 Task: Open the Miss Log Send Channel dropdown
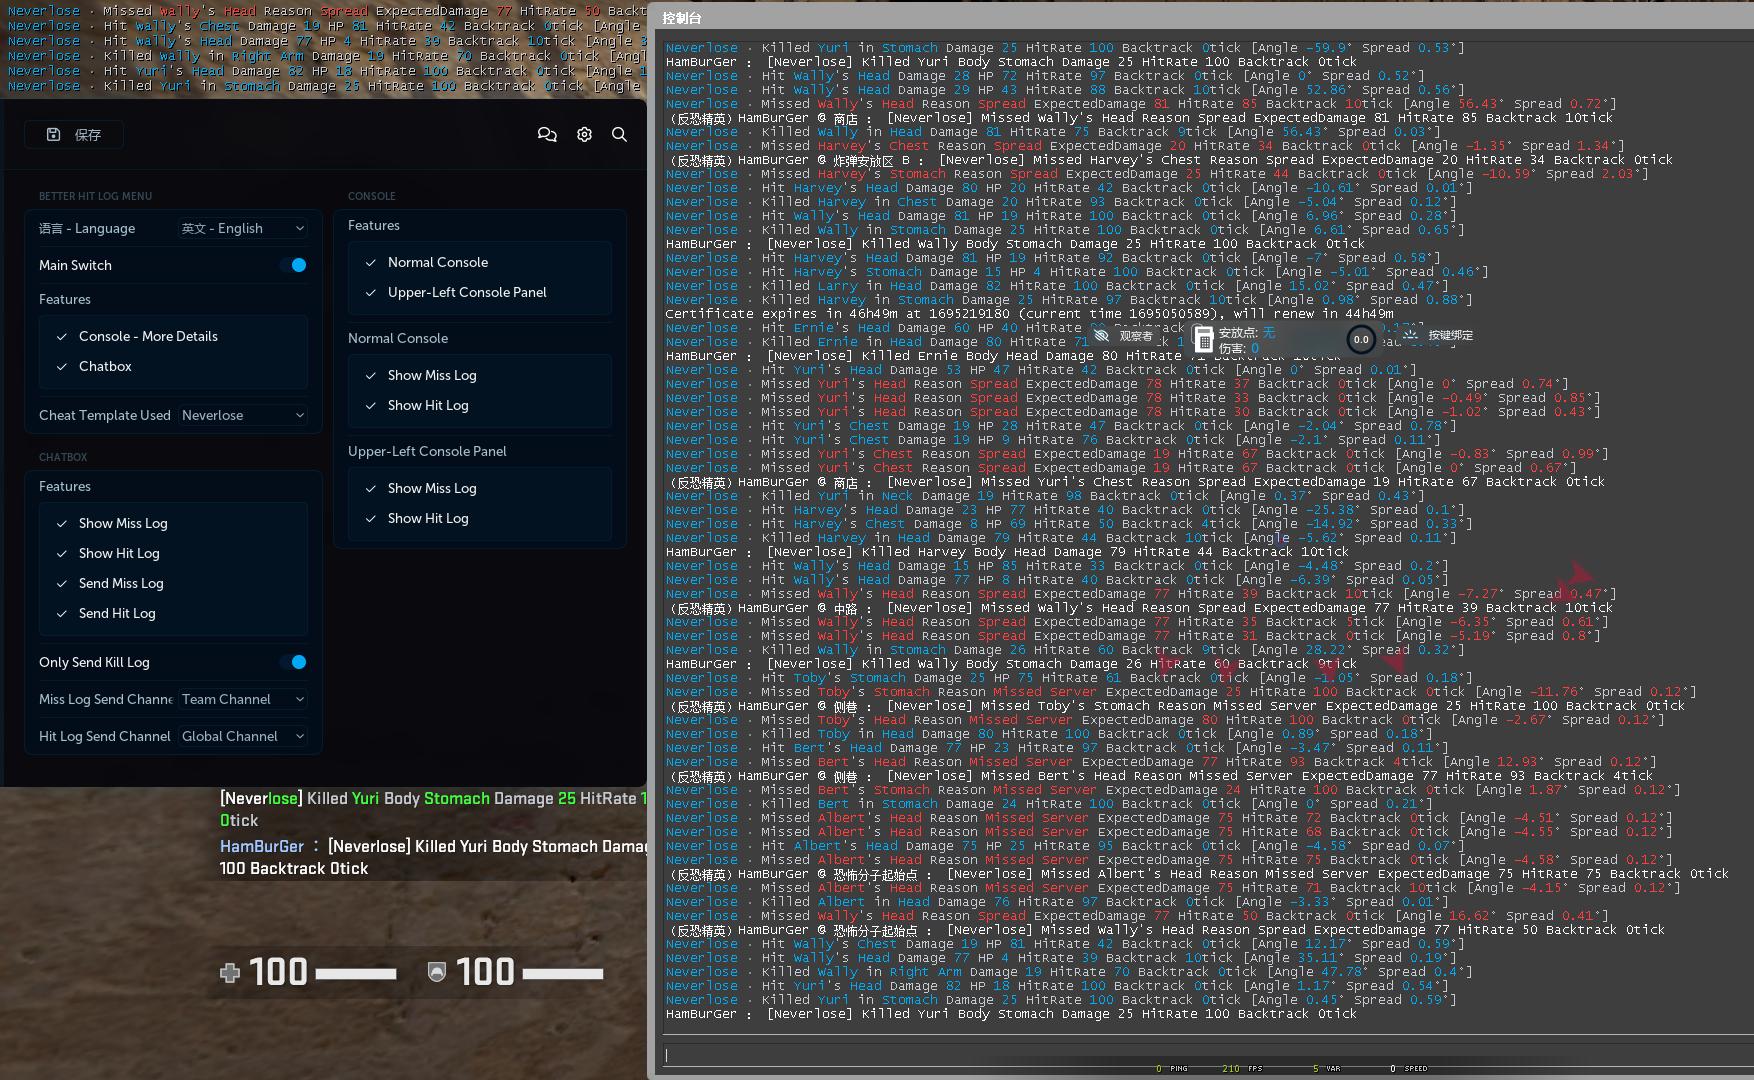(242, 699)
